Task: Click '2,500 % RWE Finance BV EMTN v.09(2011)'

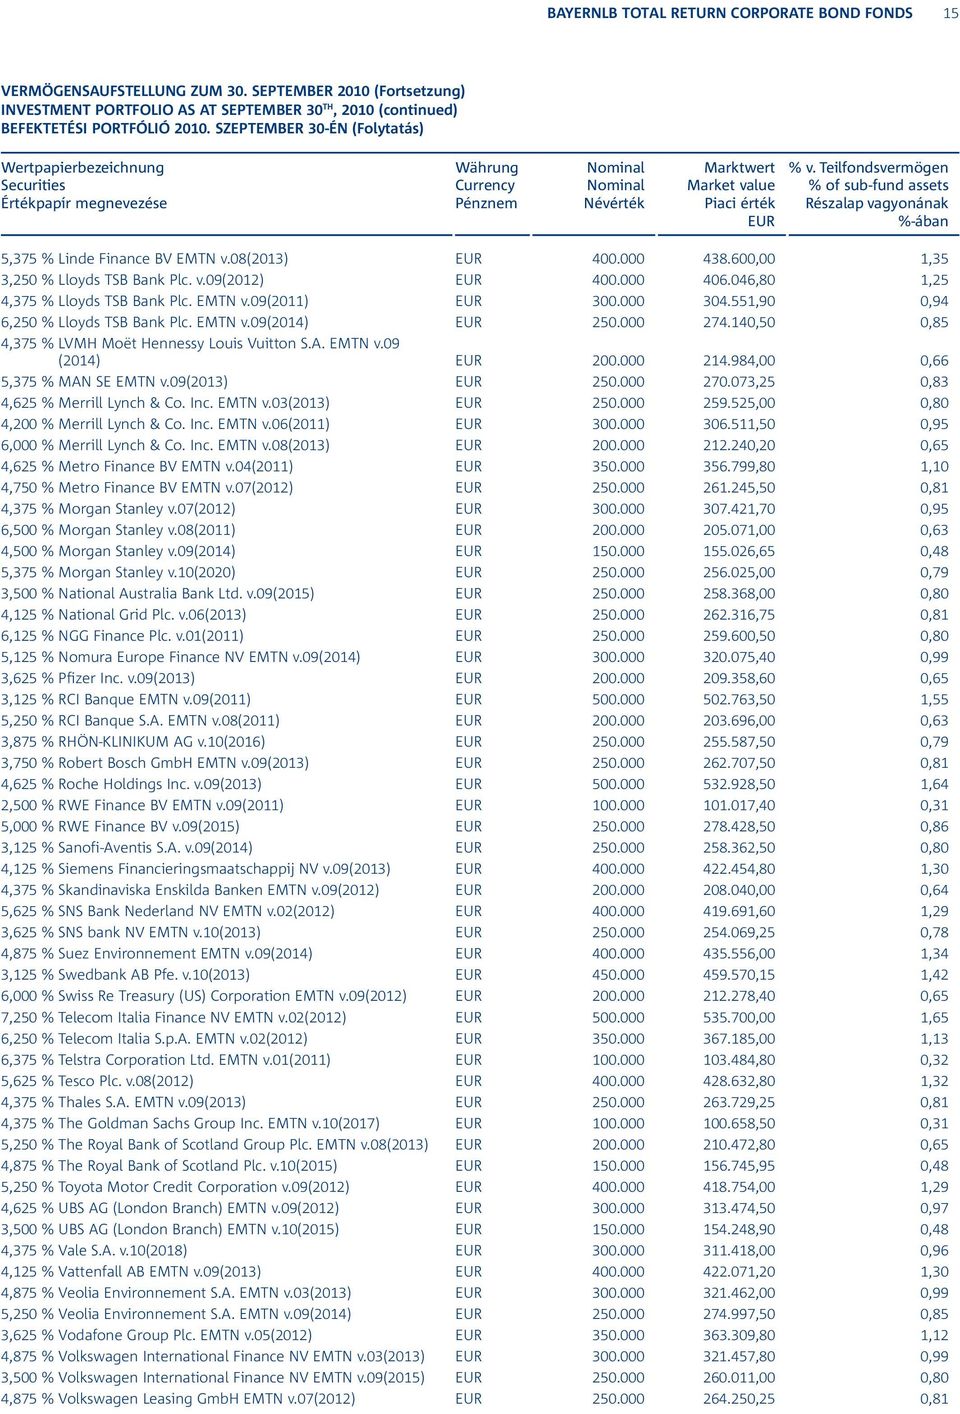Action: click(142, 805)
